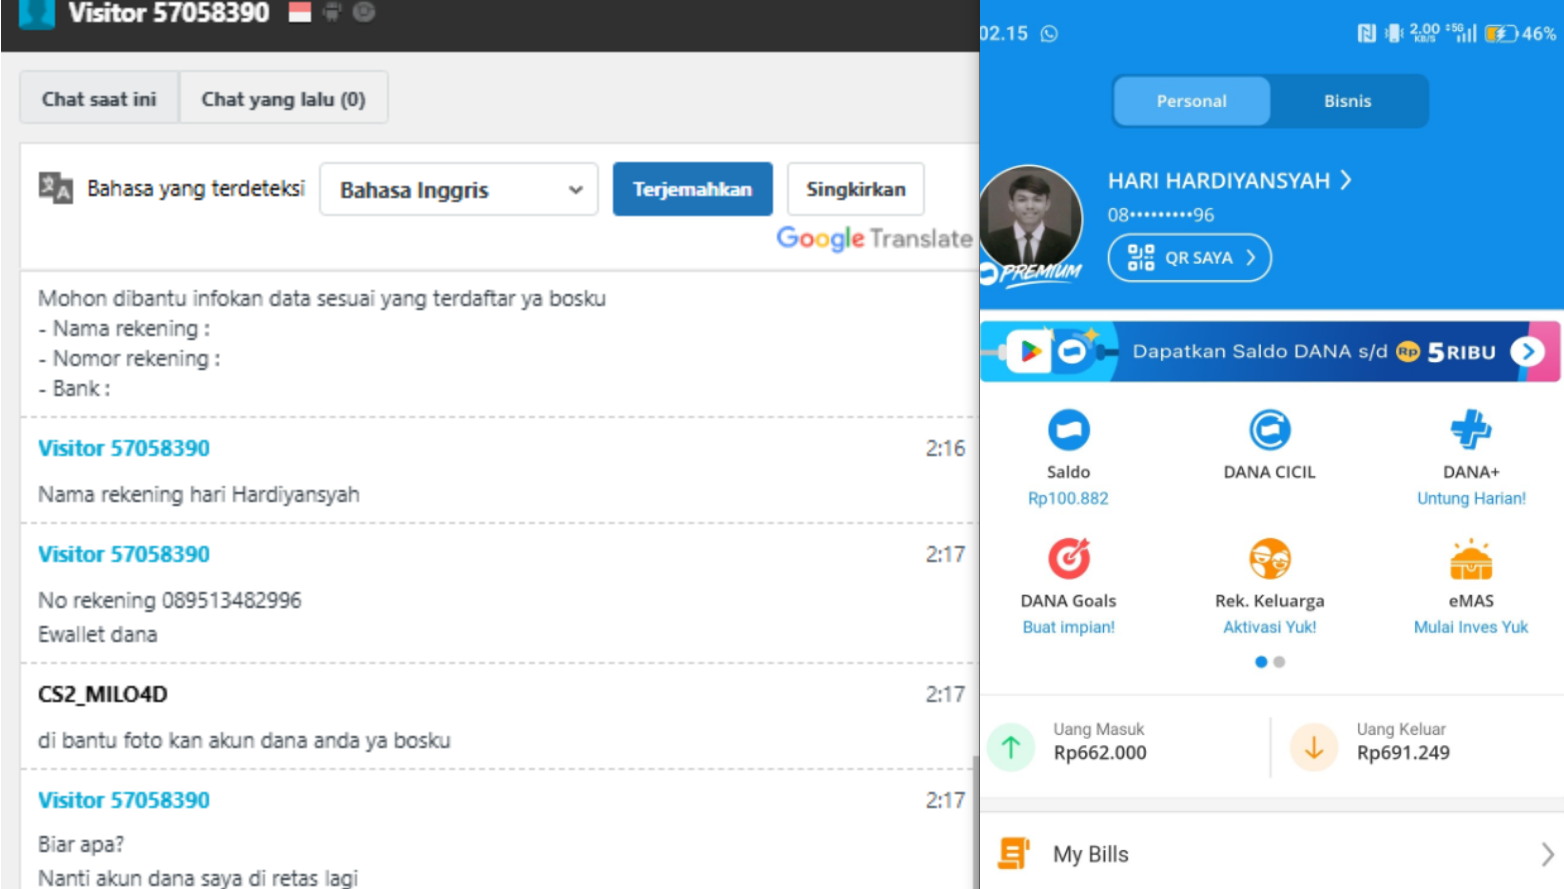This screenshot has height=889, width=1564.
Task: Click the Visitor 57058390 title in header
Action: coord(168,13)
